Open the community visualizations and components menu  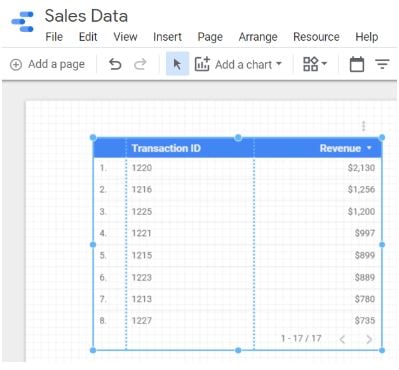[x=315, y=64]
